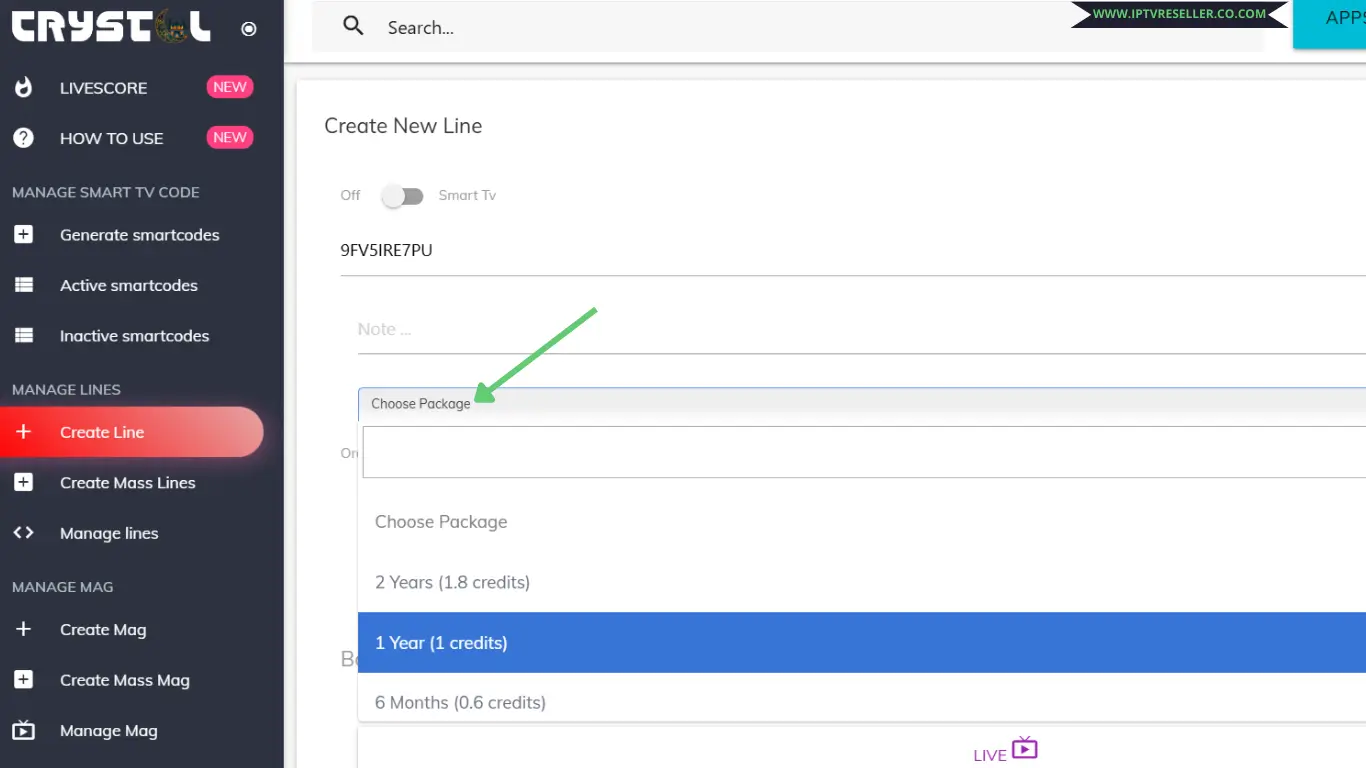
Task: Choose the 6 Months (0.6 credits) option
Action: tap(458, 702)
